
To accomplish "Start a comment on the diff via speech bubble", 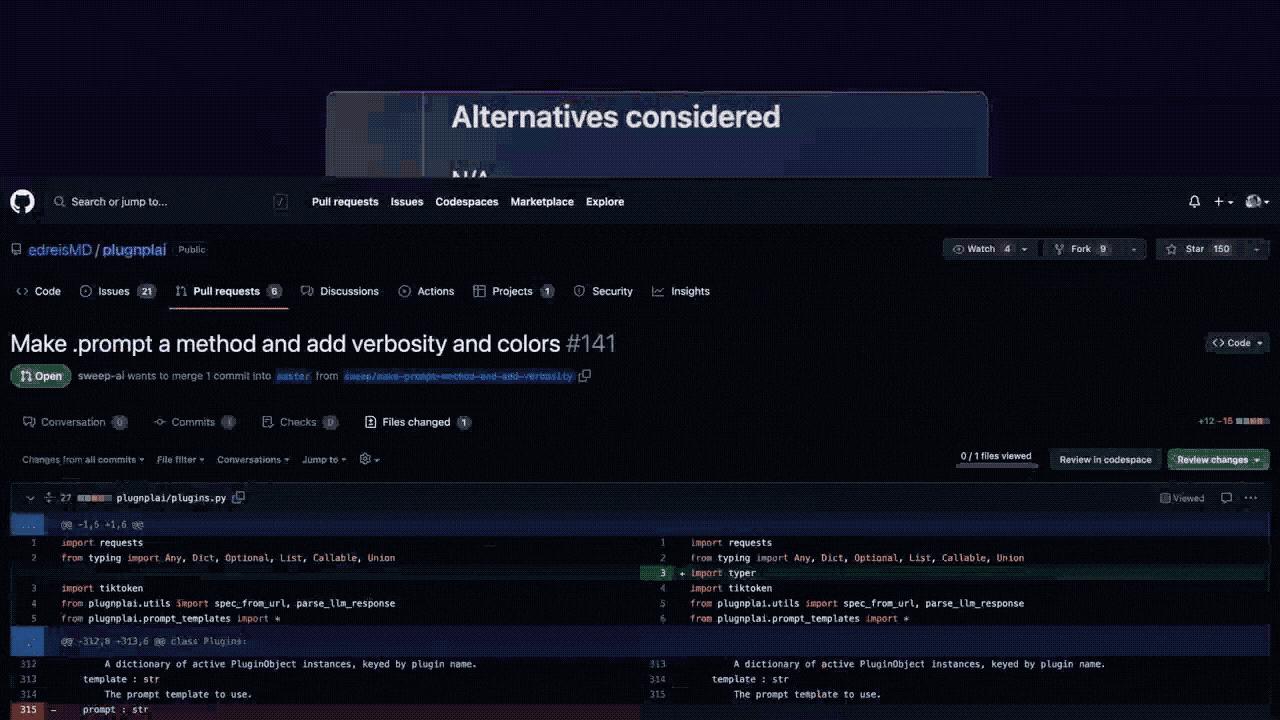I will click(x=1227, y=497).
